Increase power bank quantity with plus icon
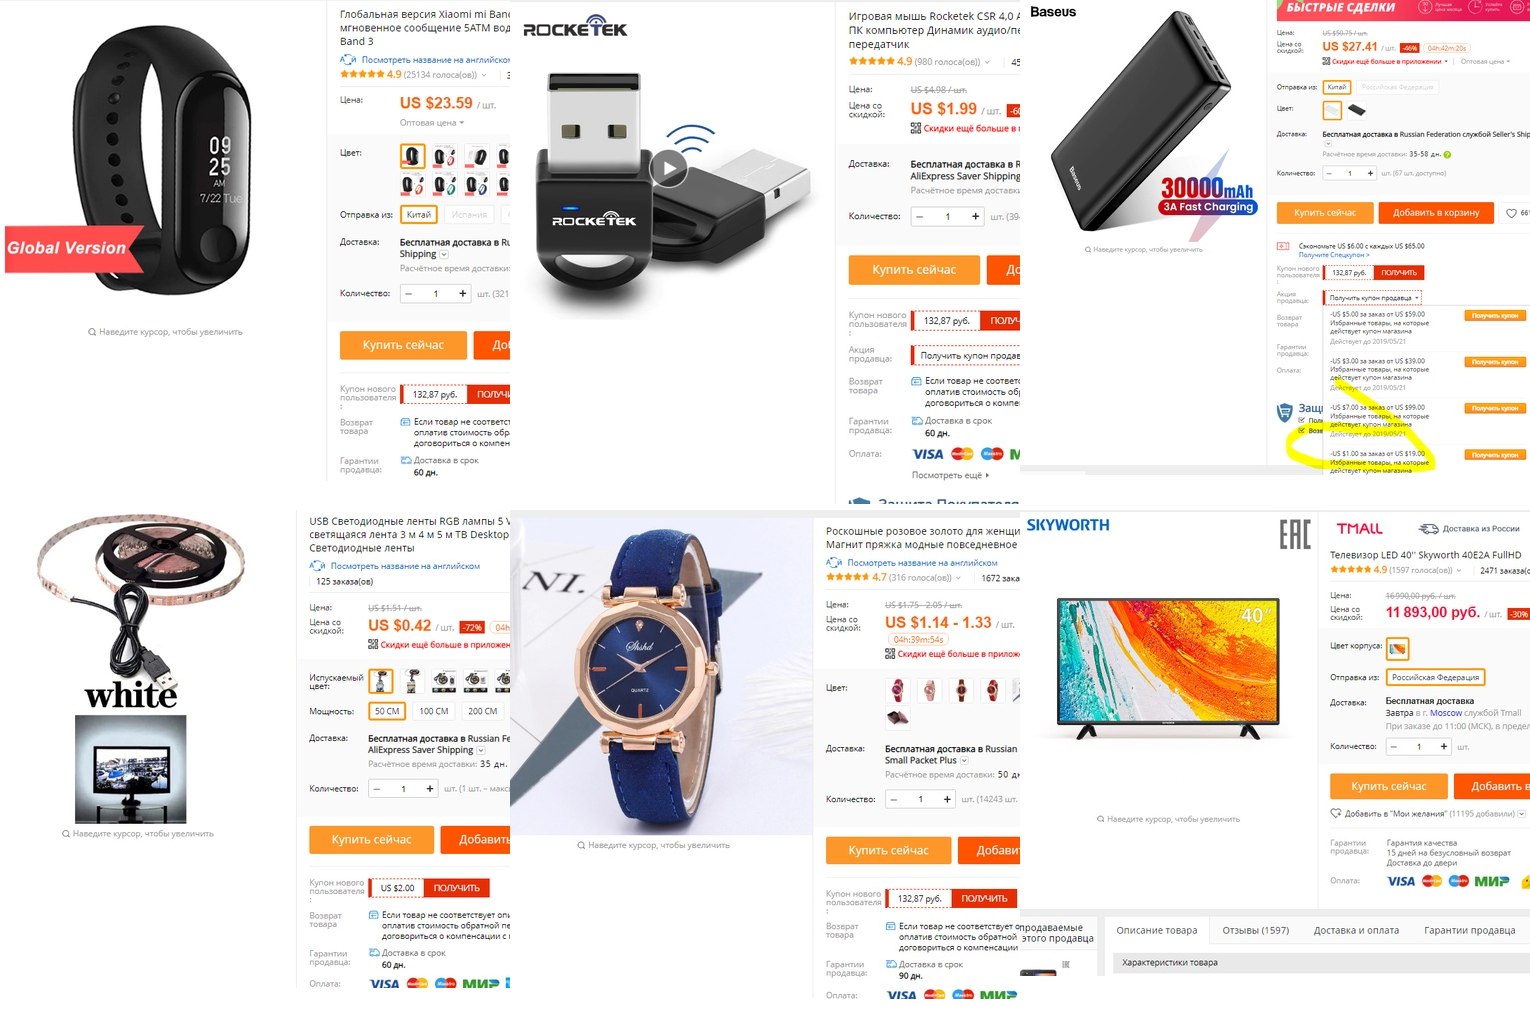Image resolution: width=1530 pixels, height=1020 pixels. point(1369,173)
